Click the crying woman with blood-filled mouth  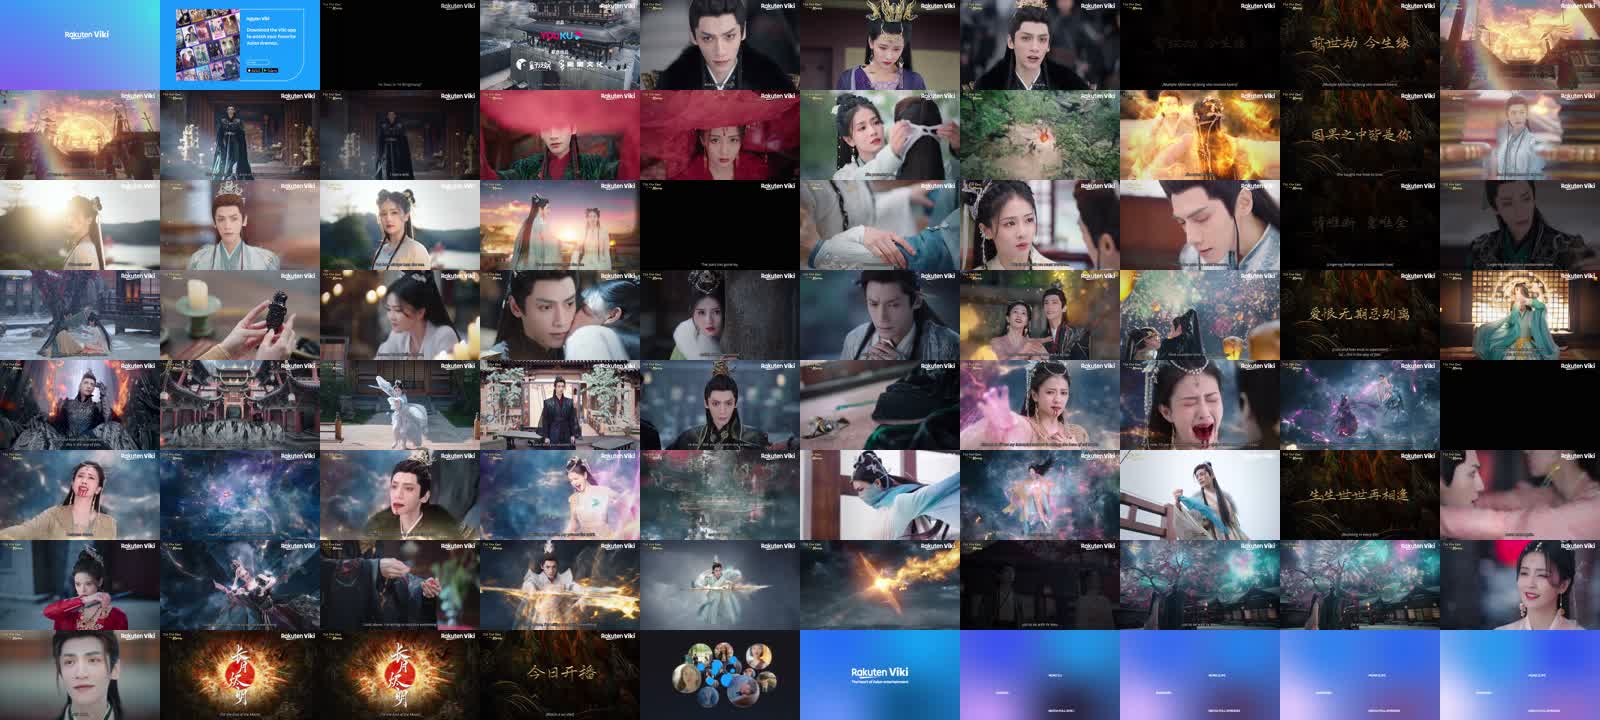[1200, 405]
